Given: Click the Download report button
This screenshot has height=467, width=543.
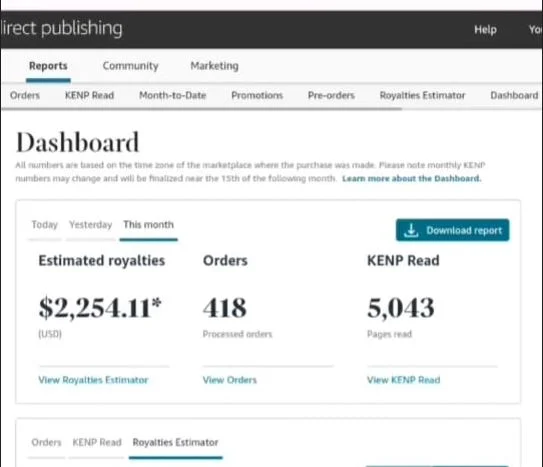Looking at the screenshot, I should [x=452, y=230].
